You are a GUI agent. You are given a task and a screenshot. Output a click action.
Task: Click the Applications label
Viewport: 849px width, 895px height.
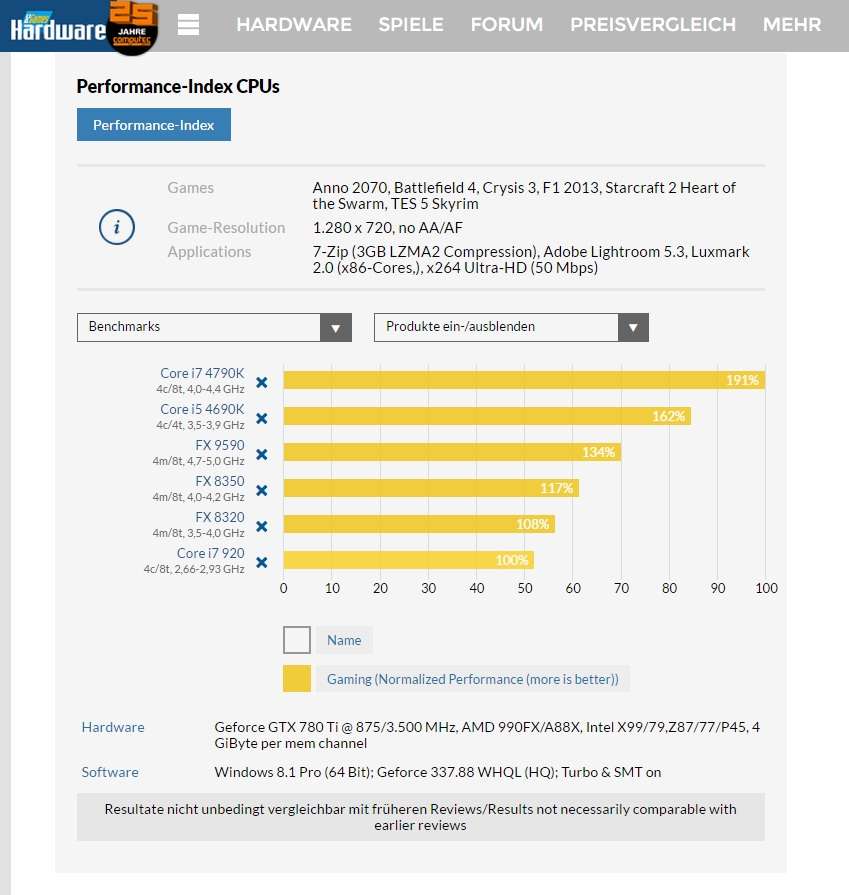pos(209,252)
